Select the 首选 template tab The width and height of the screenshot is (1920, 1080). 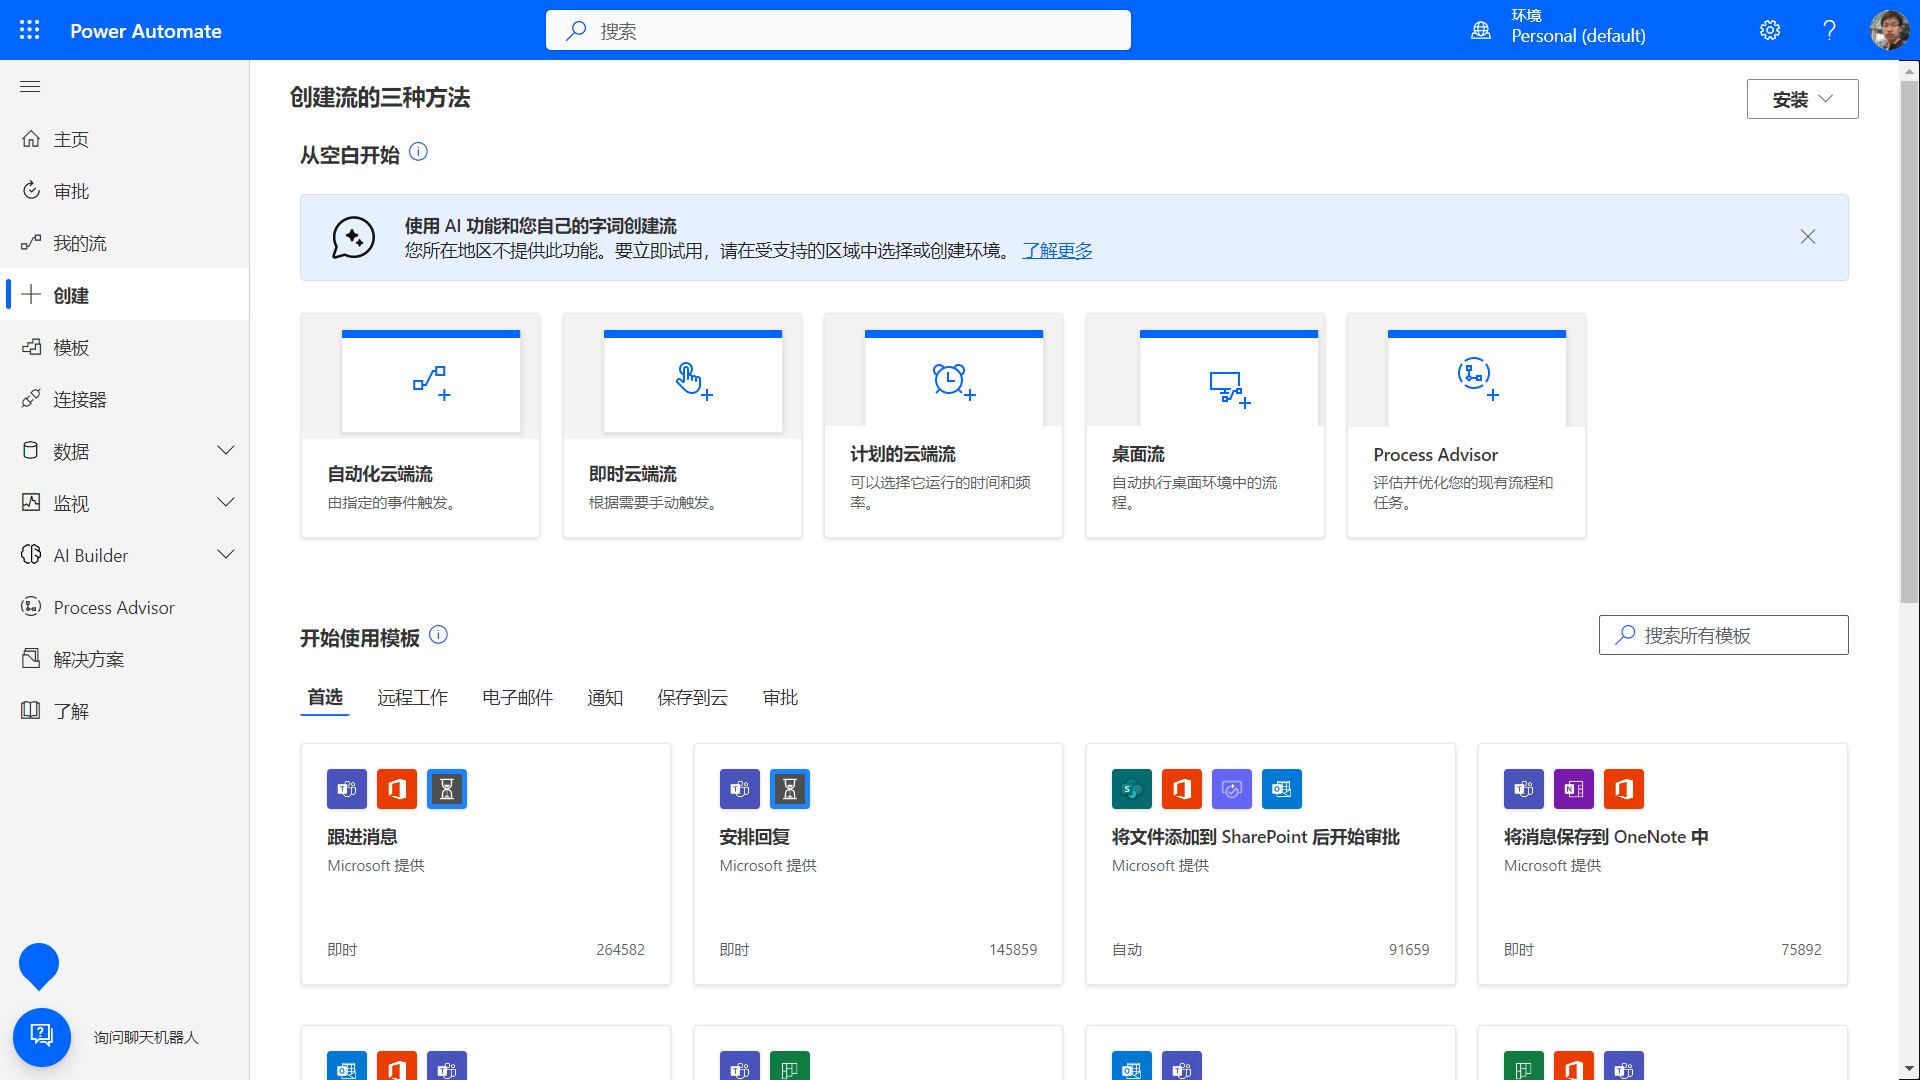point(325,697)
